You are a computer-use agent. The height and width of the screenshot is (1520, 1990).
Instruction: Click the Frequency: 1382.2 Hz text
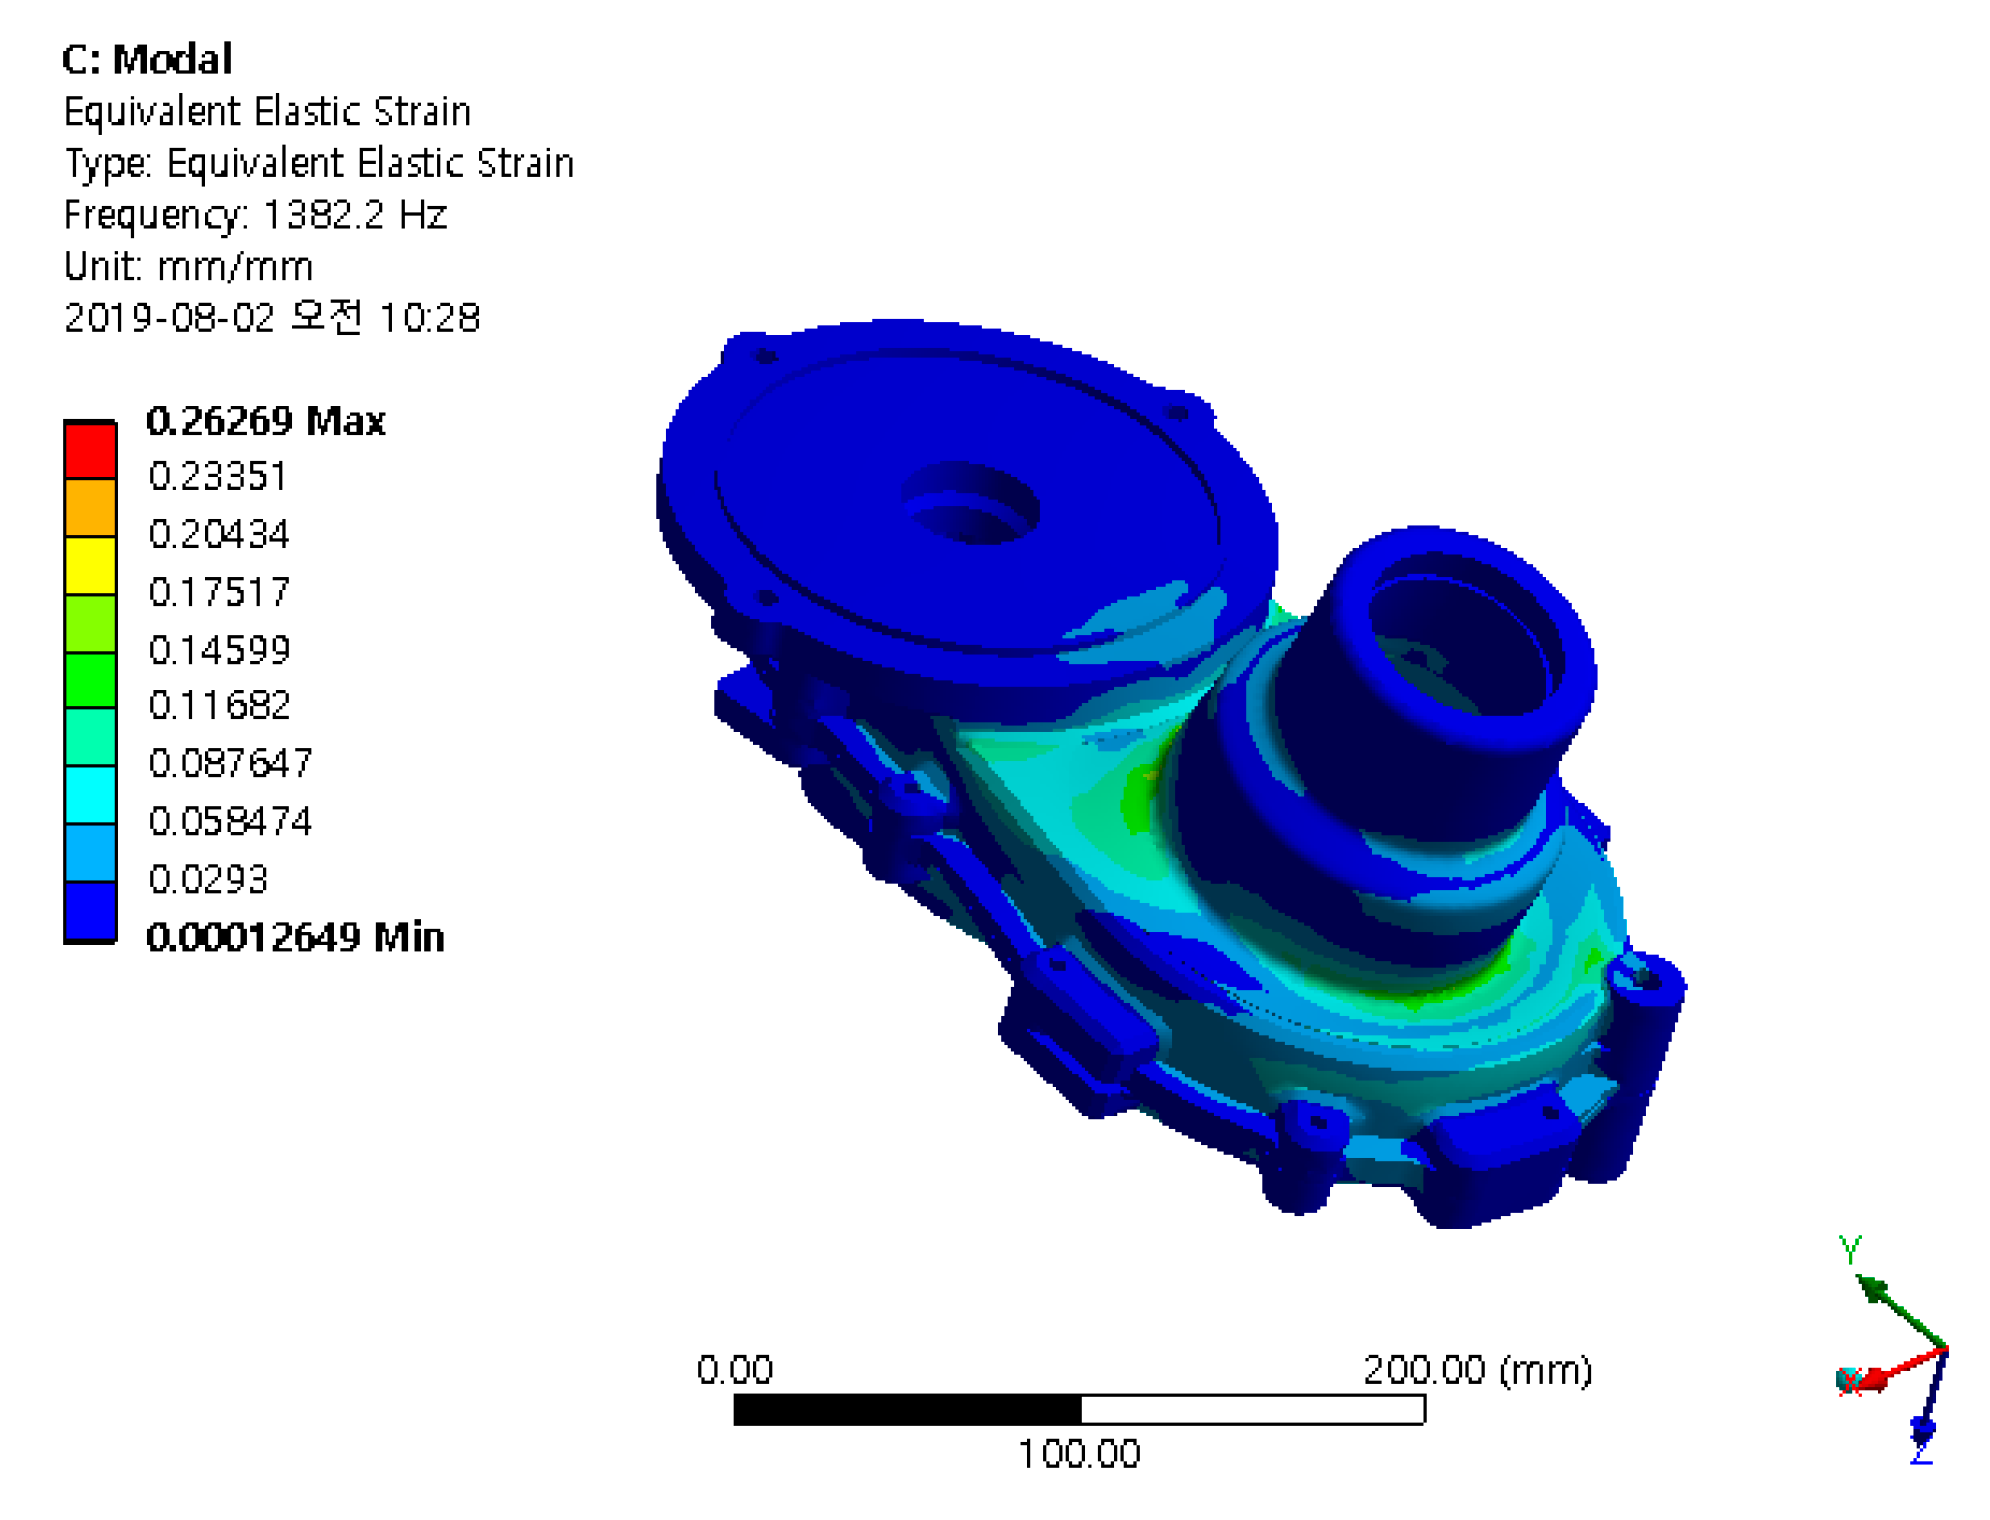tap(255, 215)
